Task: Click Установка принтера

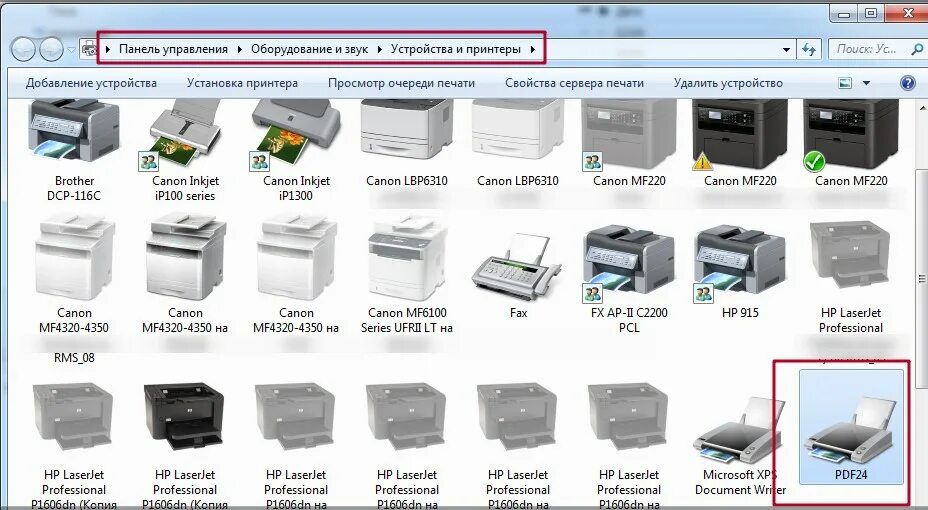Action: (242, 83)
